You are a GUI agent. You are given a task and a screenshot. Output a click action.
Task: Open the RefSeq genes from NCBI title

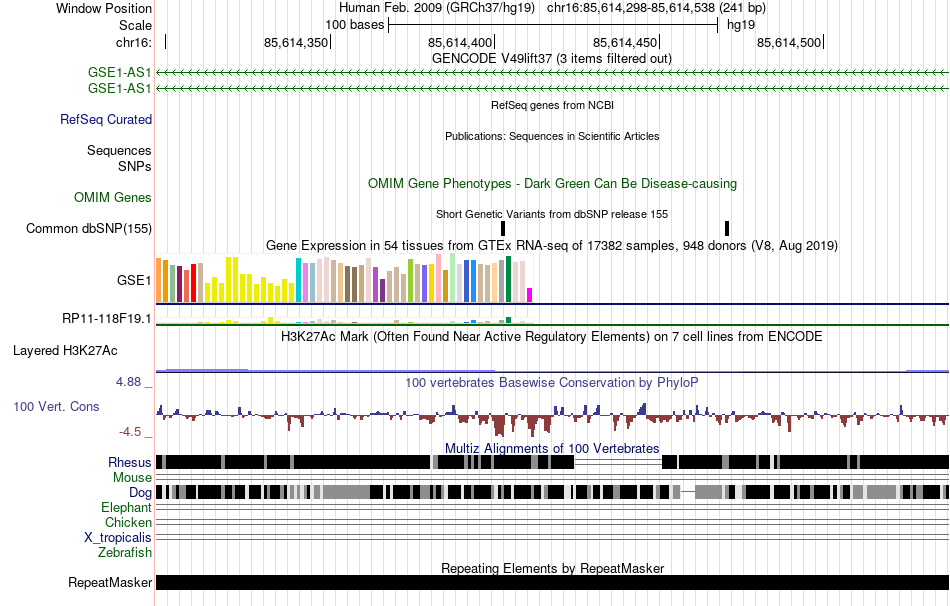click(552, 105)
